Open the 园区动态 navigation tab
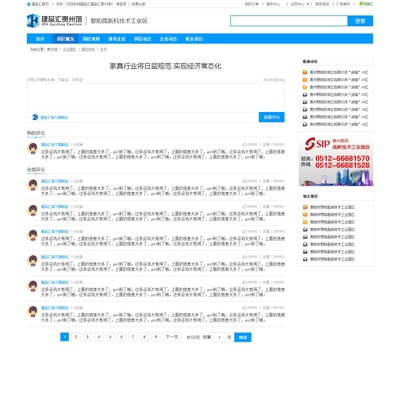Image resolution: width=400 pixels, height=400 pixels. tap(142, 39)
